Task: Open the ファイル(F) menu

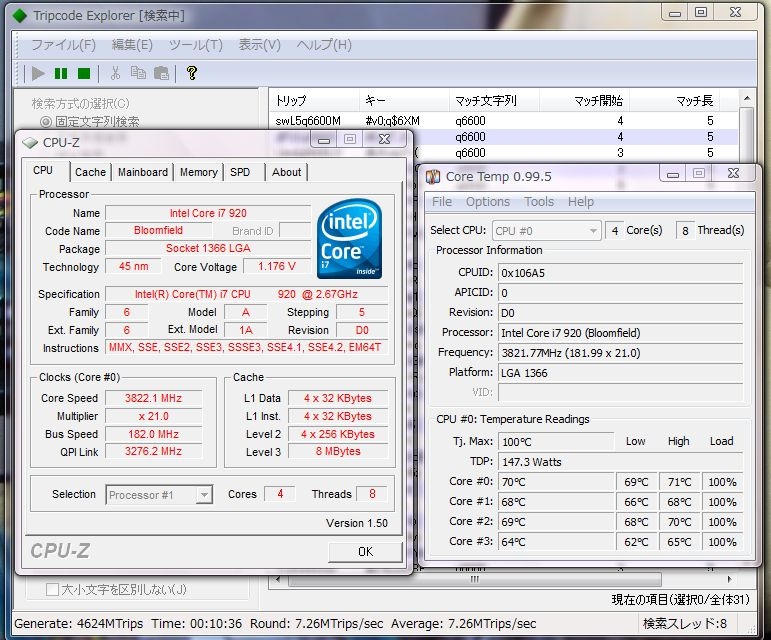Action: coord(63,45)
